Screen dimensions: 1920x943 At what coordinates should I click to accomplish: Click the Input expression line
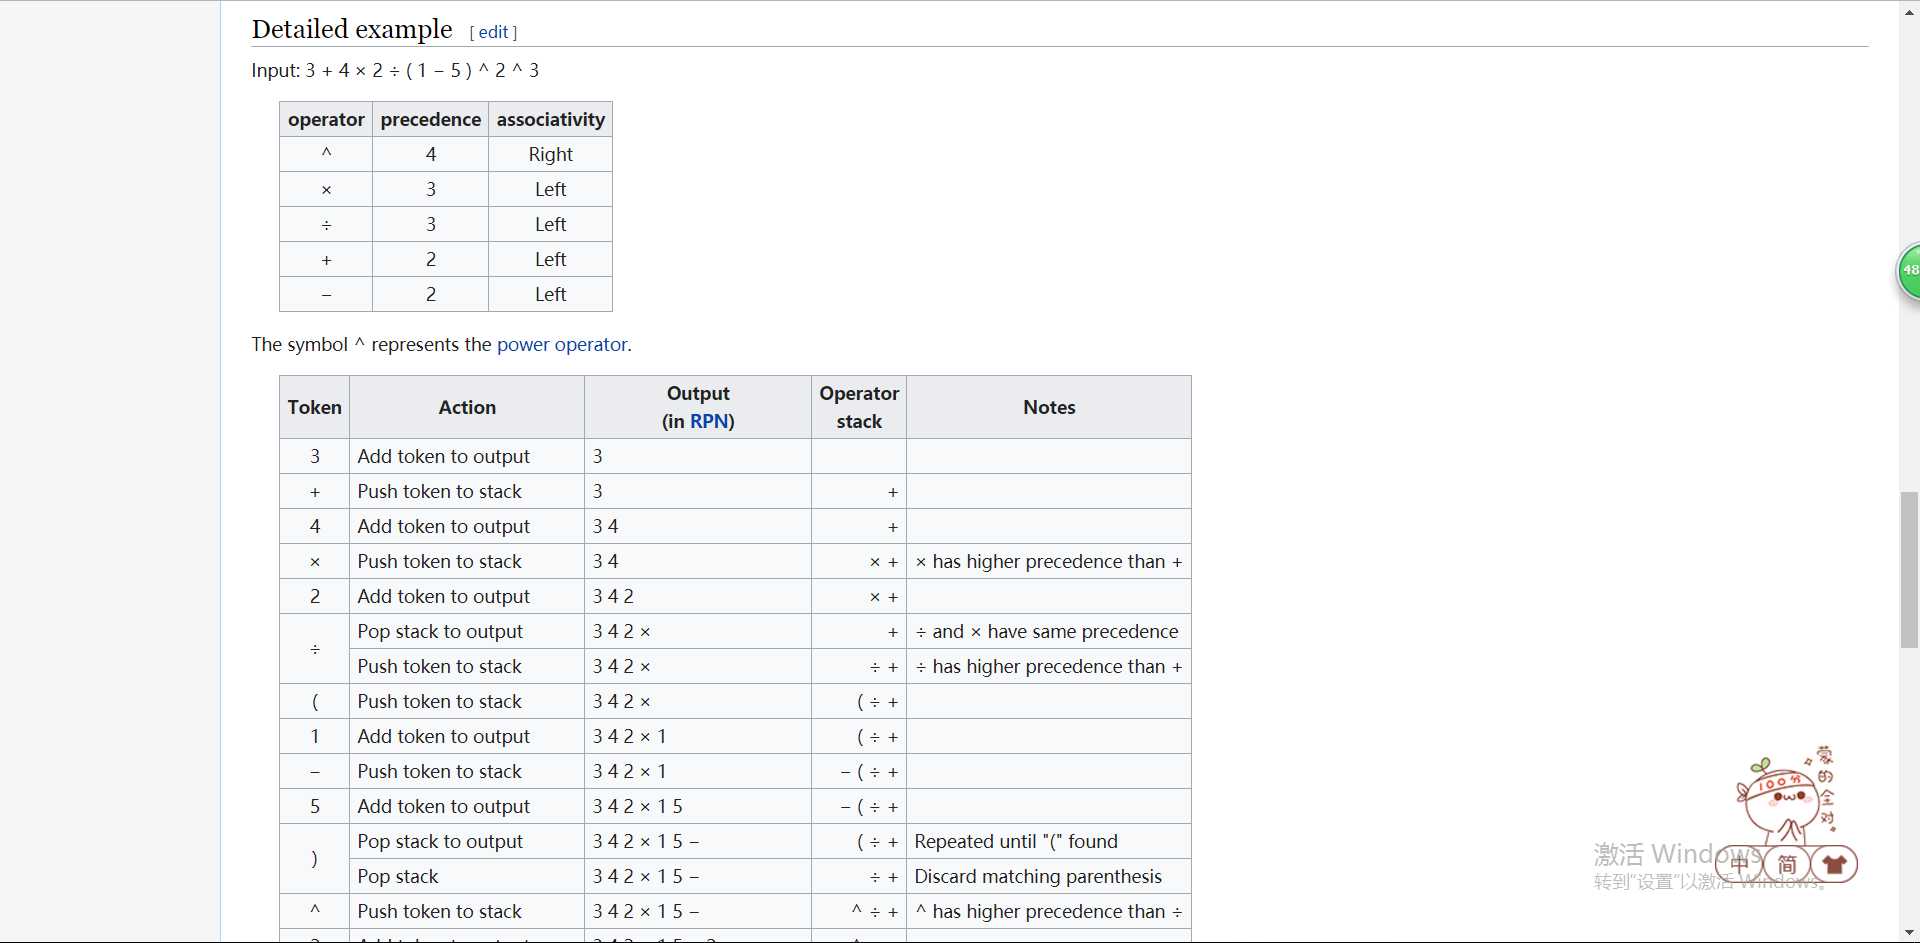[x=395, y=70]
